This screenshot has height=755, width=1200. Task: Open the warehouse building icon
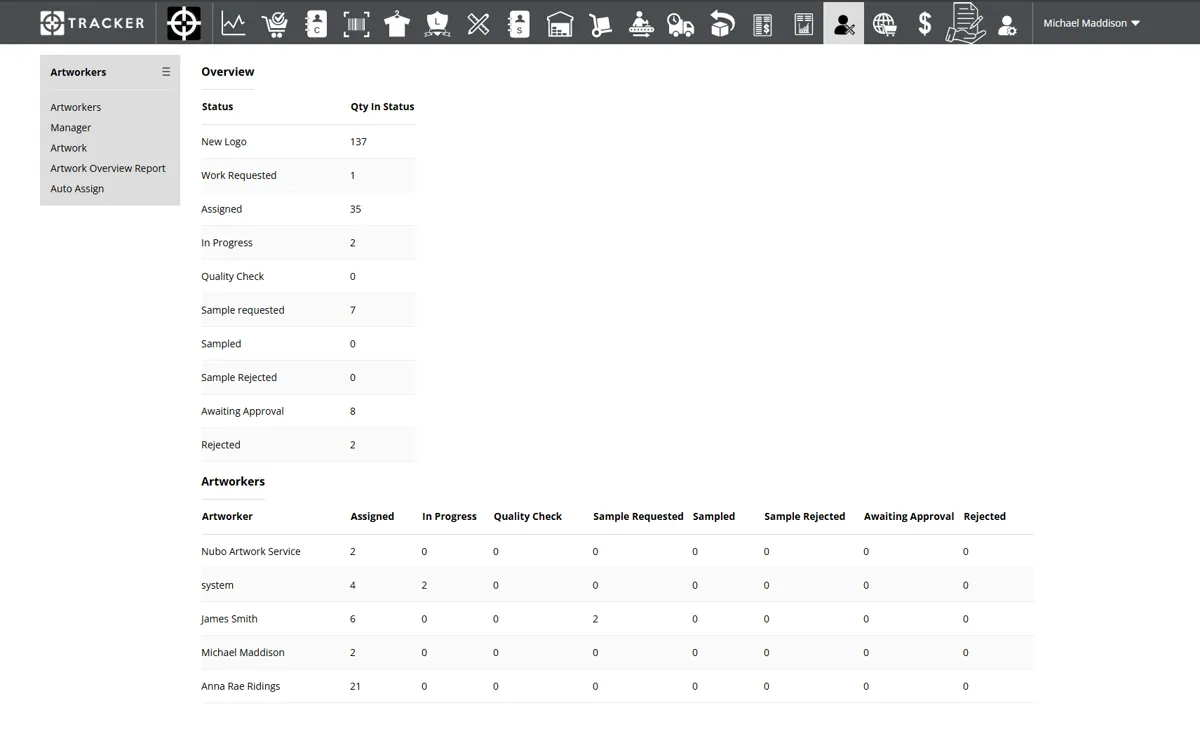(560, 24)
